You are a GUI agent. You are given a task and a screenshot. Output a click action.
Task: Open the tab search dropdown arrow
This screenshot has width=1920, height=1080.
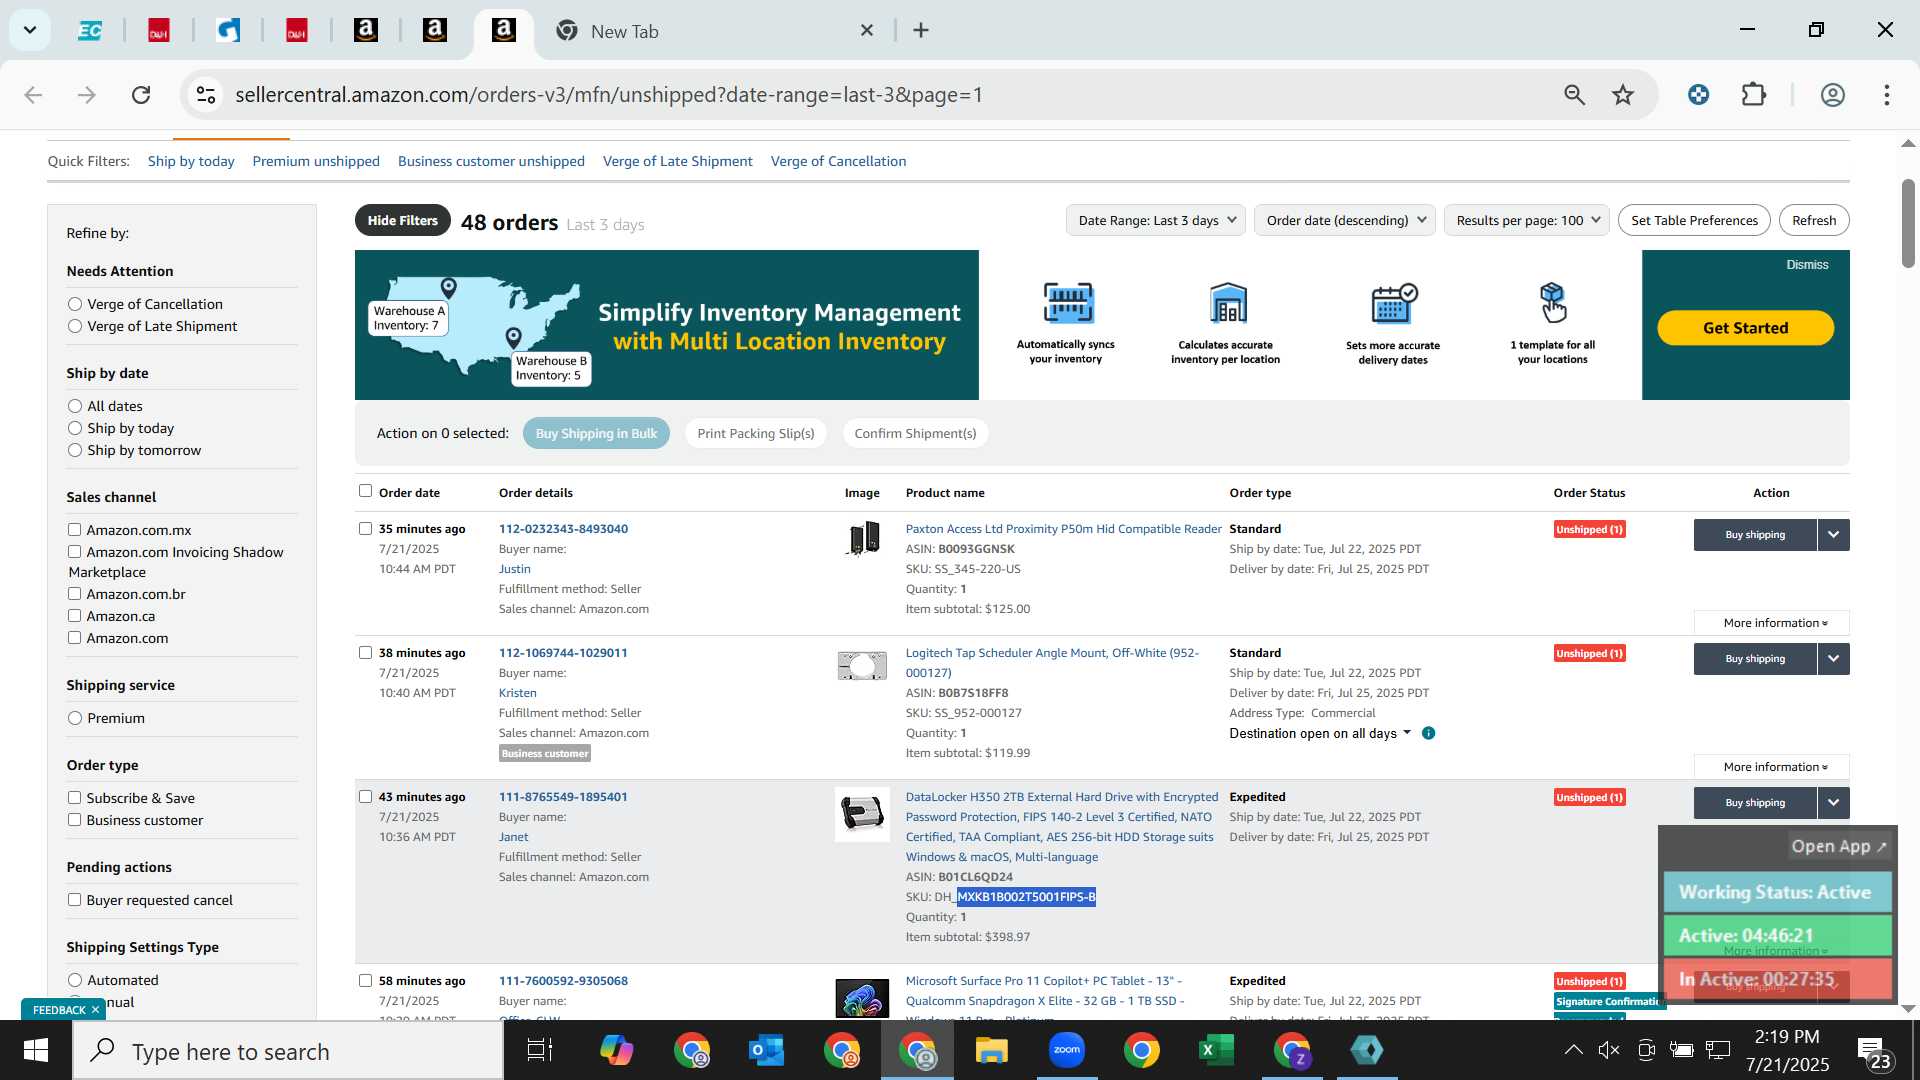click(30, 30)
